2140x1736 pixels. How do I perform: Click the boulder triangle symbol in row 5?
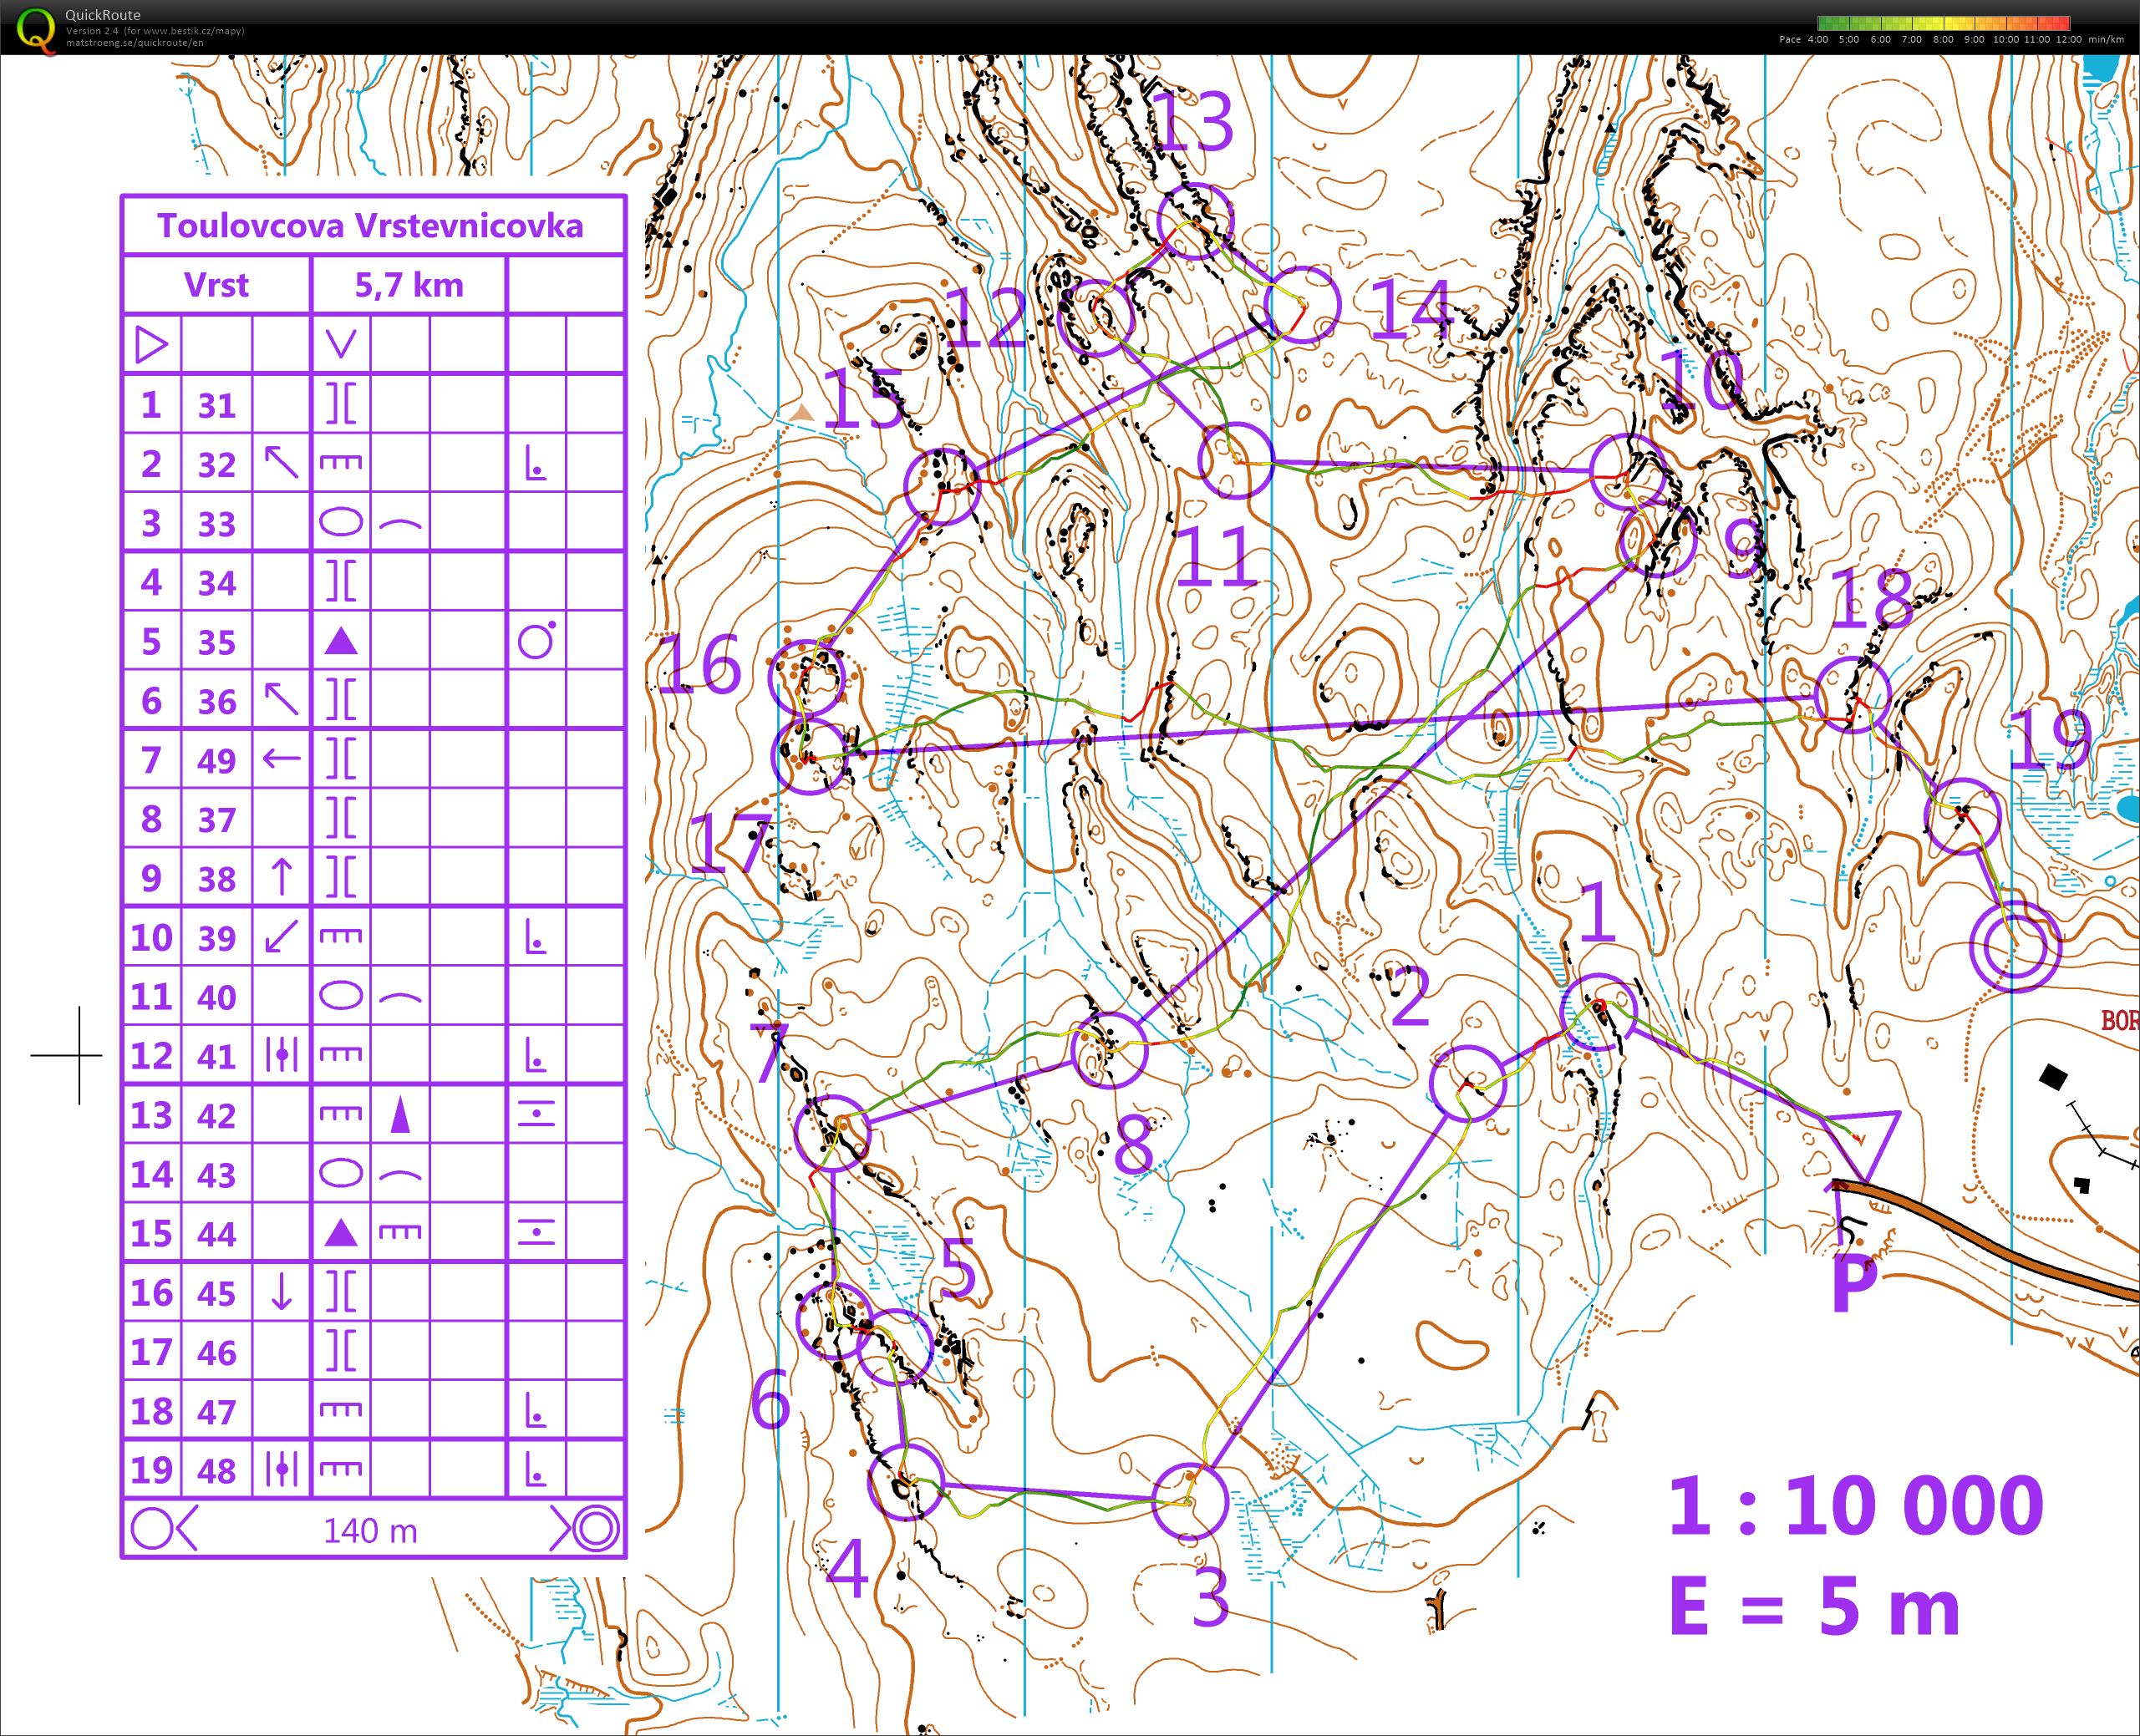341,641
